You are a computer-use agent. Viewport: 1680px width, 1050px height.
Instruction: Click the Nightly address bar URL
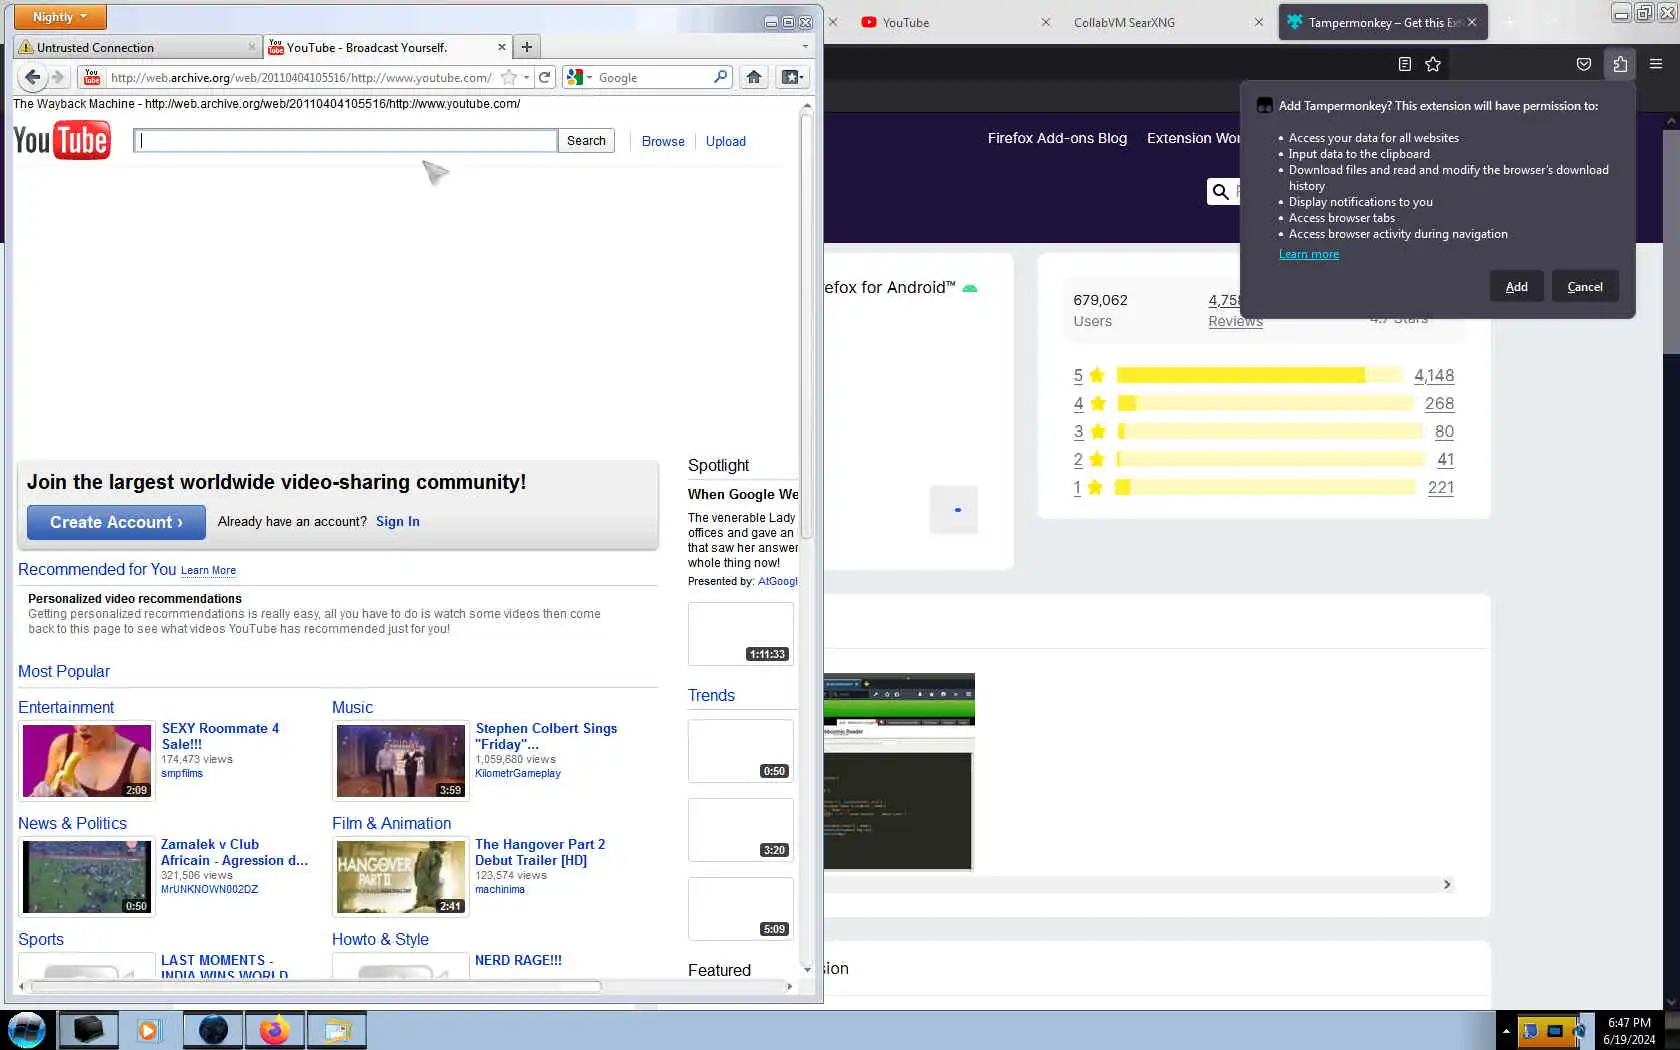coord(301,77)
